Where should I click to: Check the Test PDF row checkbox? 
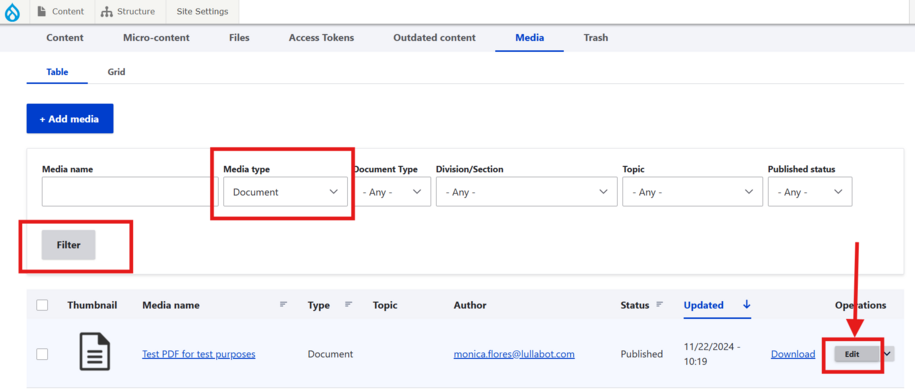[42, 354]
